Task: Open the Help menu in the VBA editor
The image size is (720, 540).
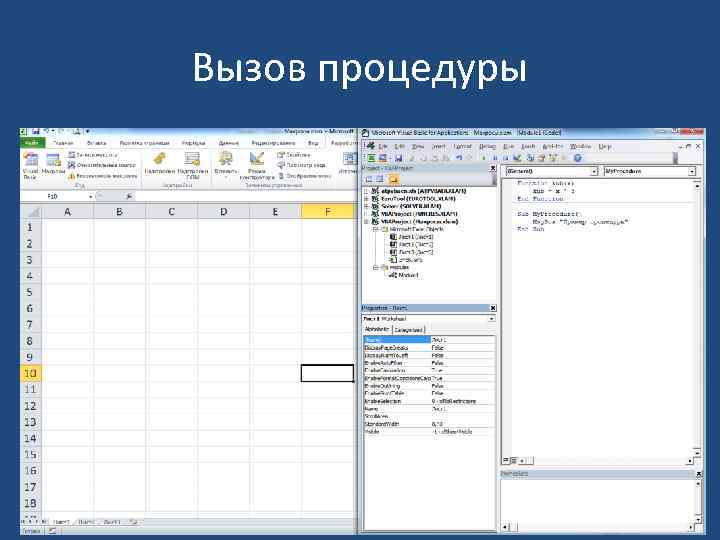Action: (x=605, y=146)
